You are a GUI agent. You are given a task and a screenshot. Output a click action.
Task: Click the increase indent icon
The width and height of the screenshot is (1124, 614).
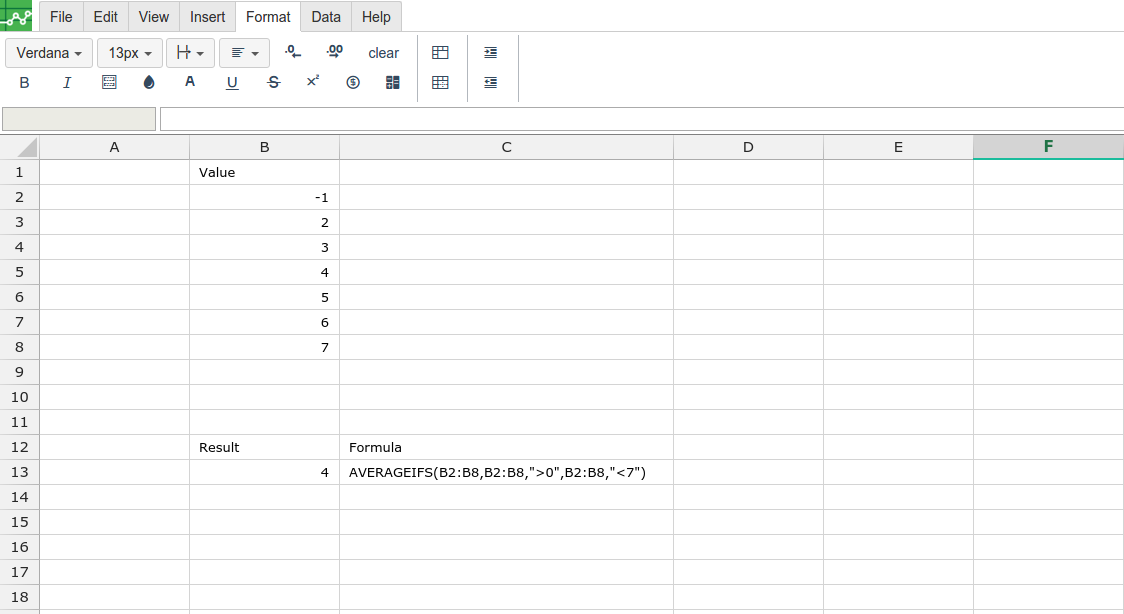(490, 53)
